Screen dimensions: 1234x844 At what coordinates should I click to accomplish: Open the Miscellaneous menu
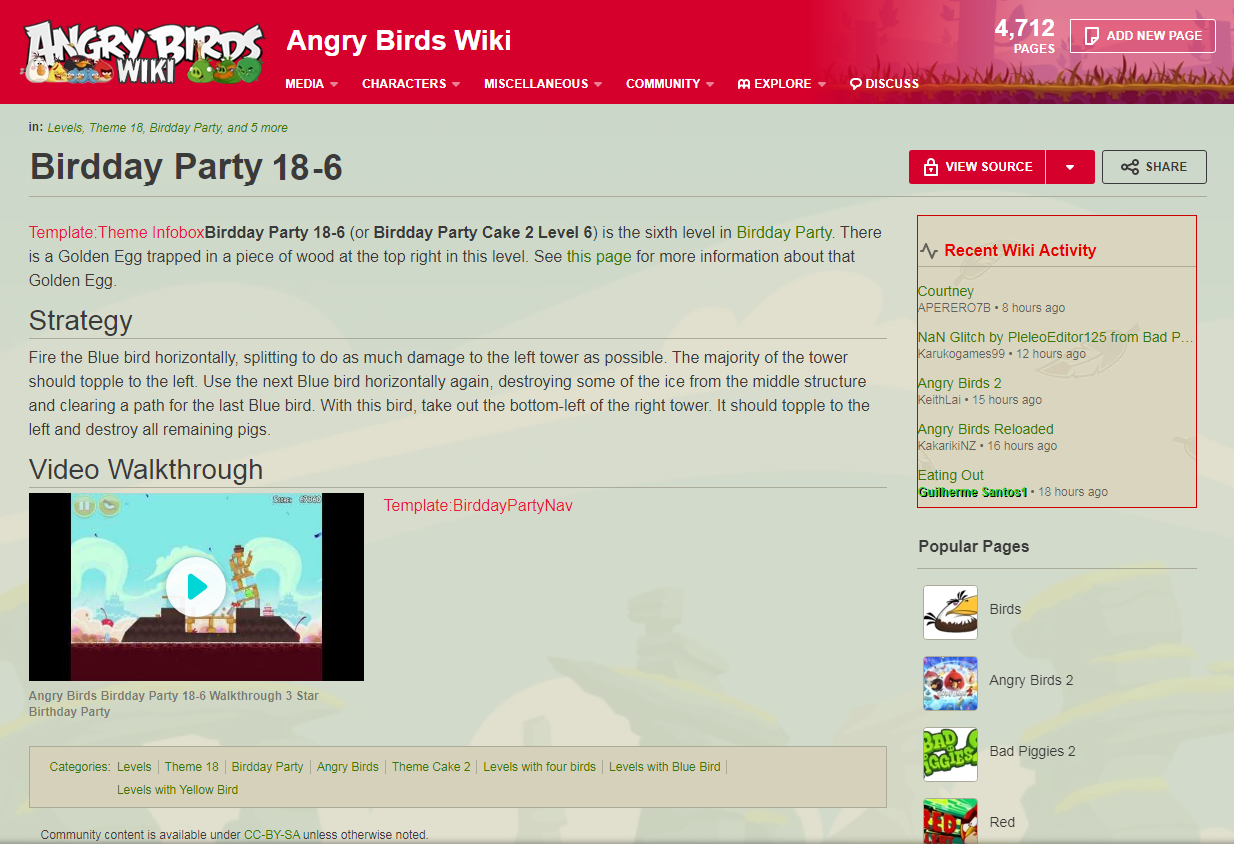tap(543, 84)
